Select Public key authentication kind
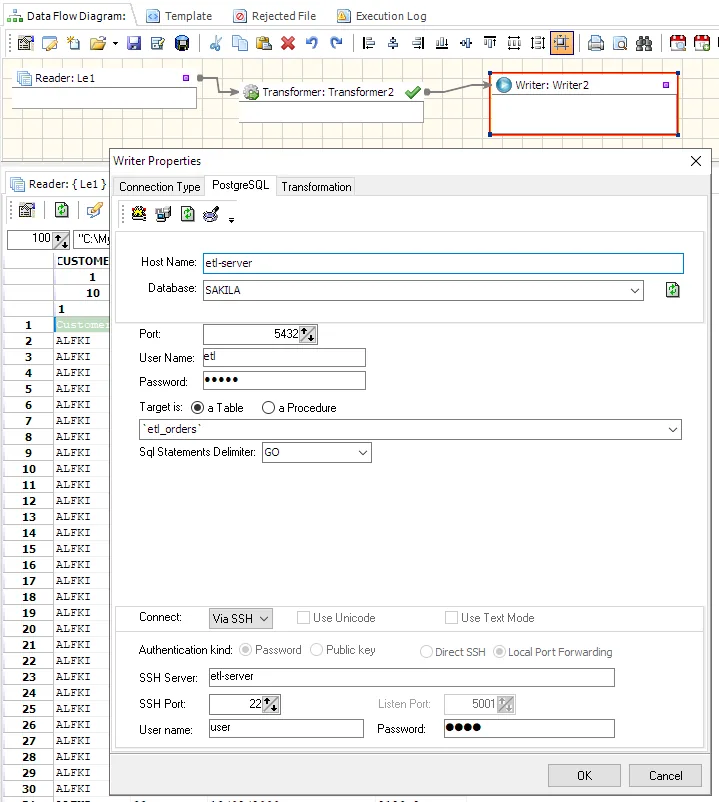719x802 pixels. click(x=317, y=650)
